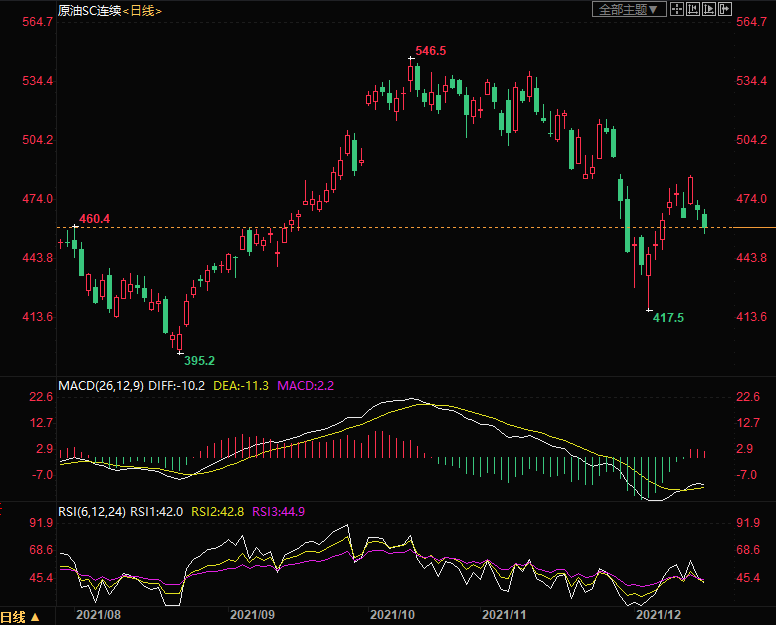Image resolution: width=776 pixels, height=625 pixels.
Task: Click the play-forward chart icon in top toolbar
Action: [x=709, y=9]
